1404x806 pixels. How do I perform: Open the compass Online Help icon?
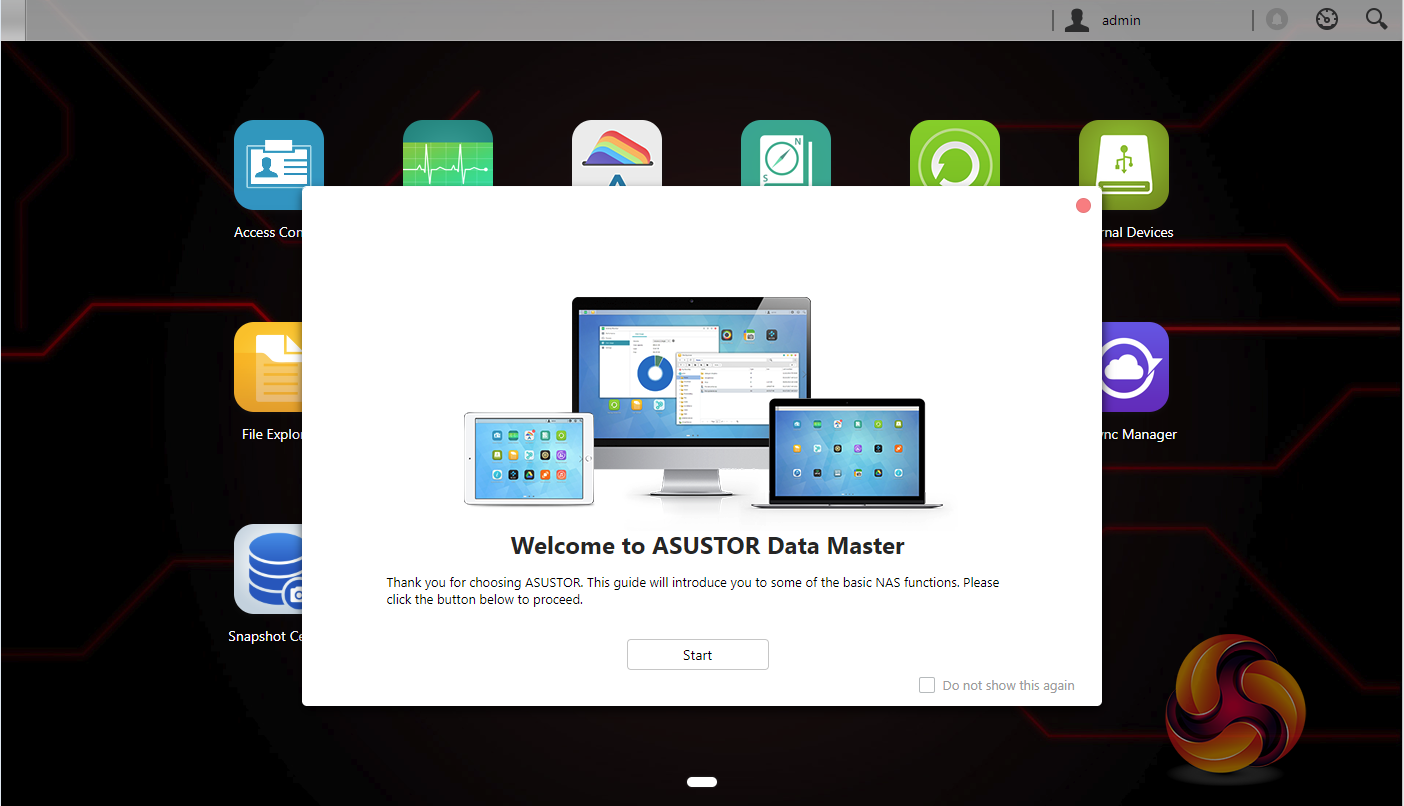pos(786,153)
